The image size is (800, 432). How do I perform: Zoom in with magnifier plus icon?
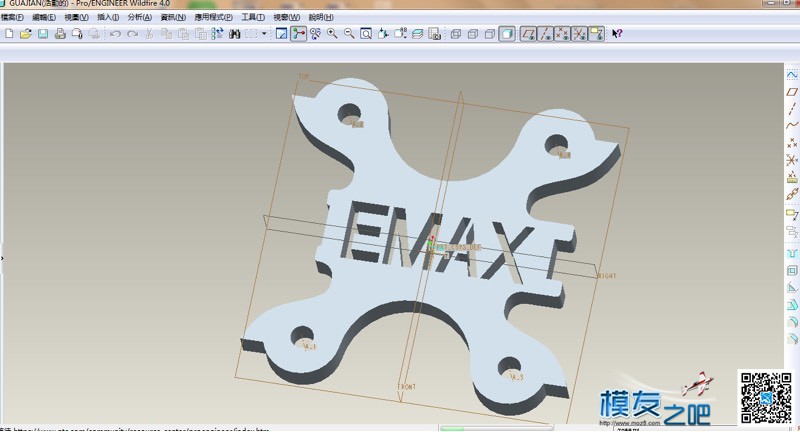(332, 34)
